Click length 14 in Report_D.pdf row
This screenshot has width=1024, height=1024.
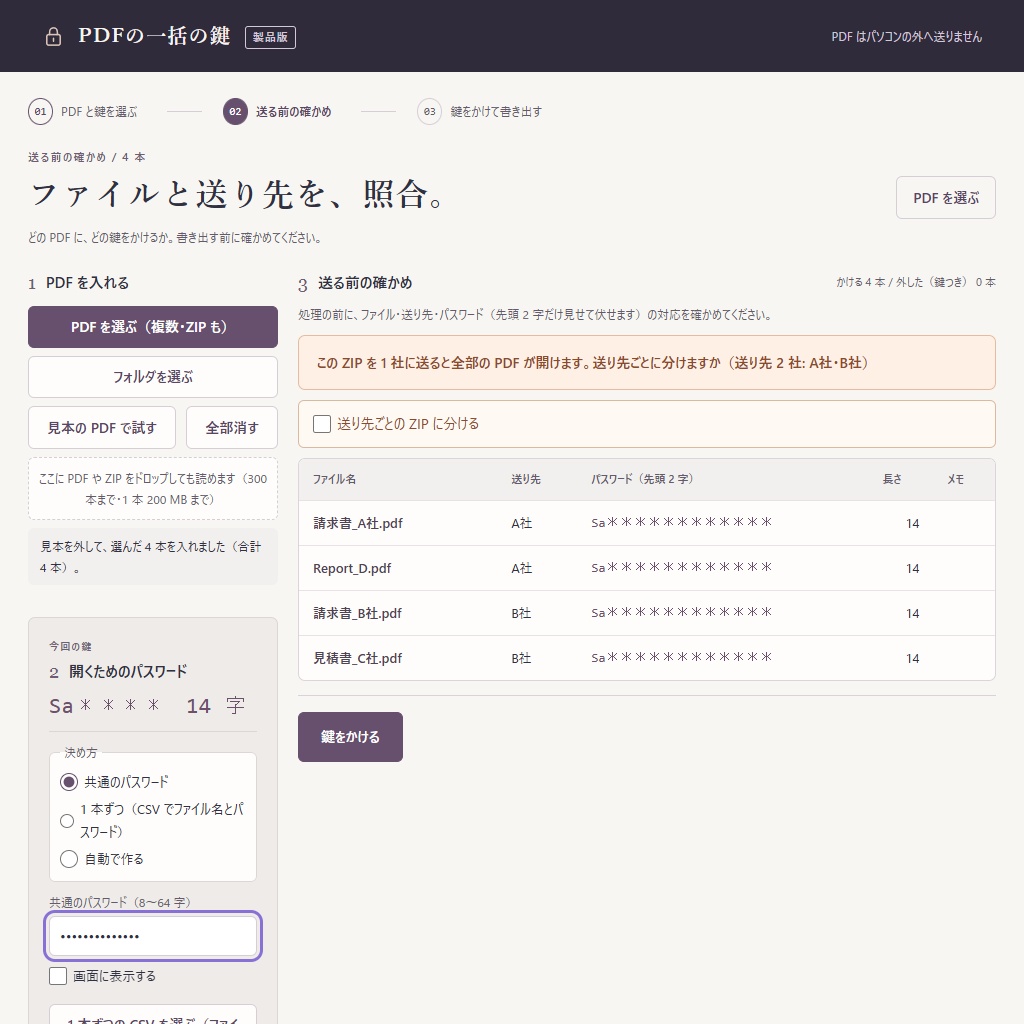(912, 569)
